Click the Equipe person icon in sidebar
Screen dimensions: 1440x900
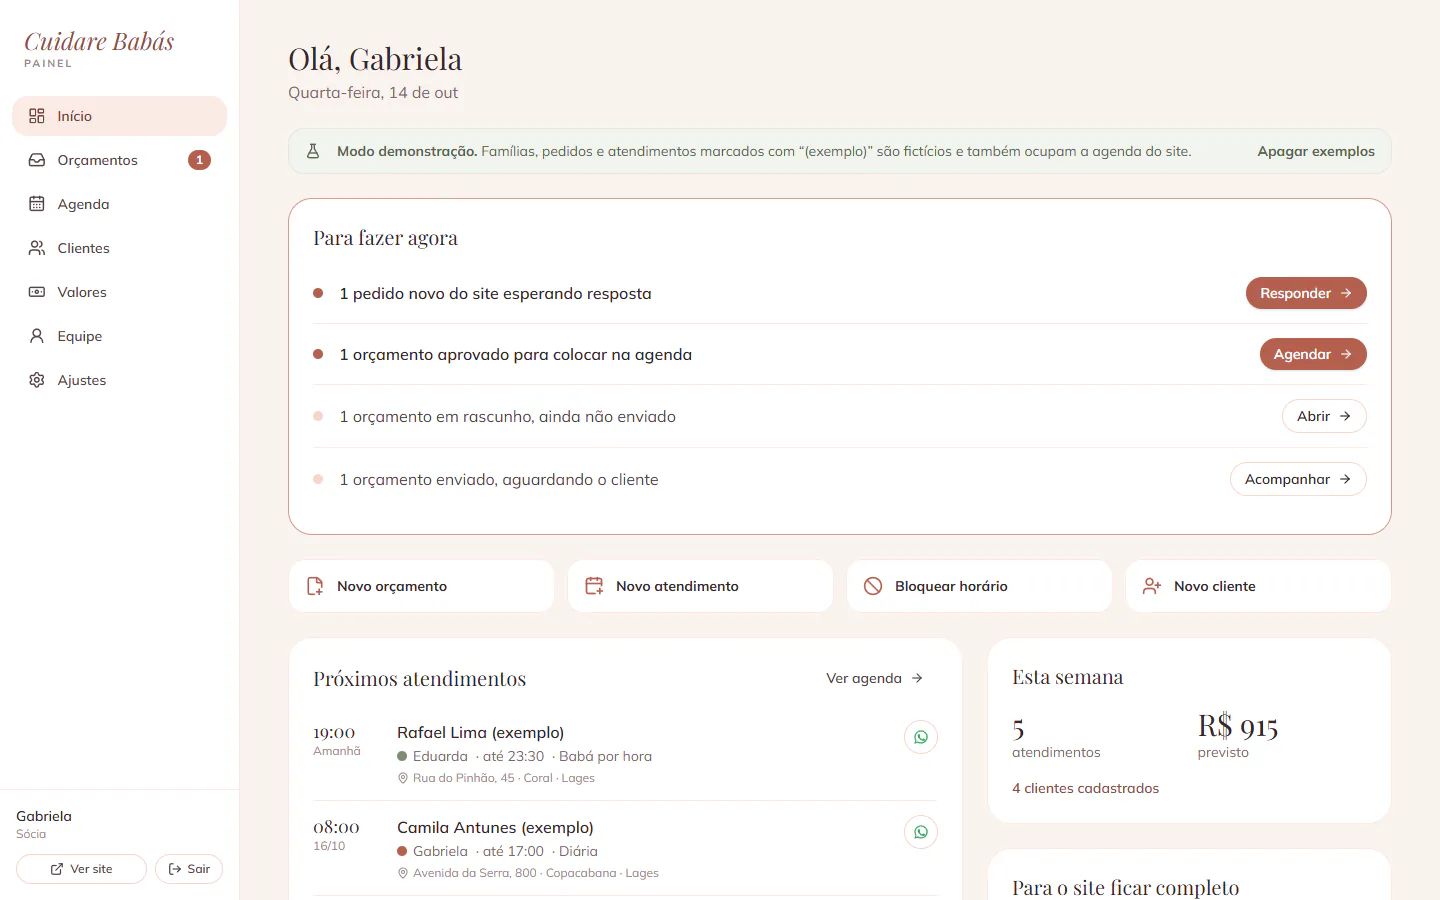click(37, 336)
